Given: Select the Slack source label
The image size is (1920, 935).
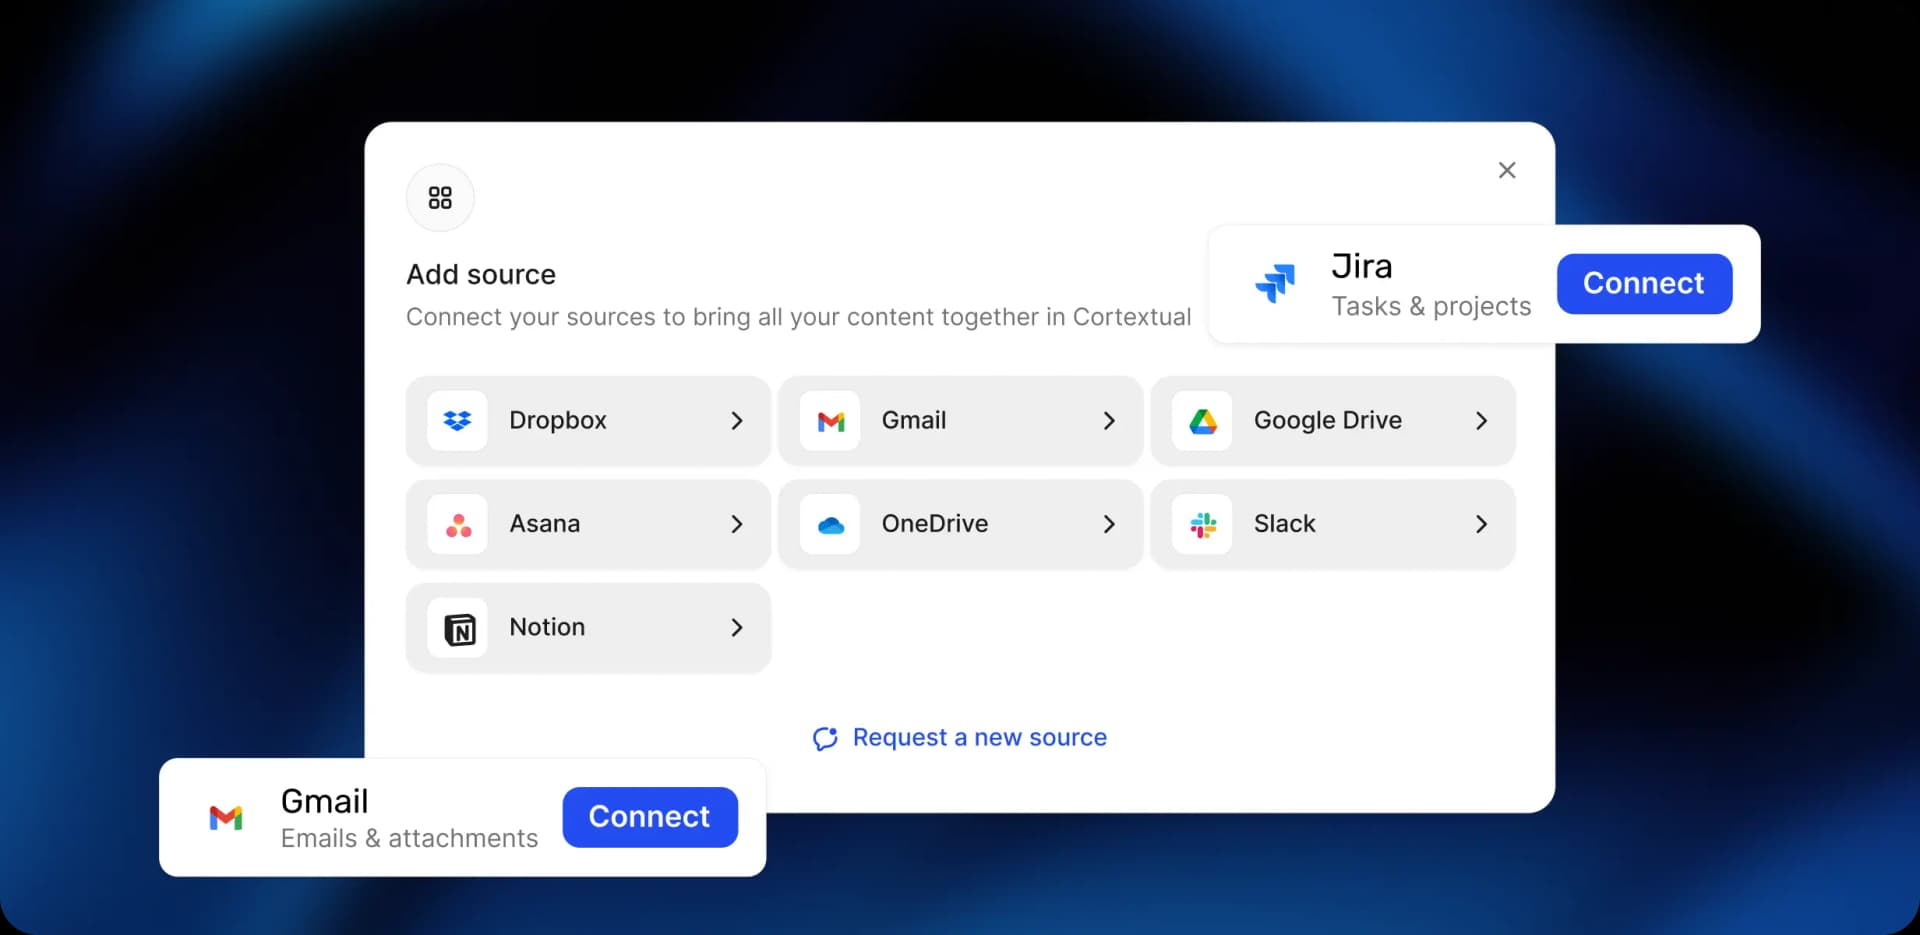Looking at the screenshot, I should [1285, 523].
